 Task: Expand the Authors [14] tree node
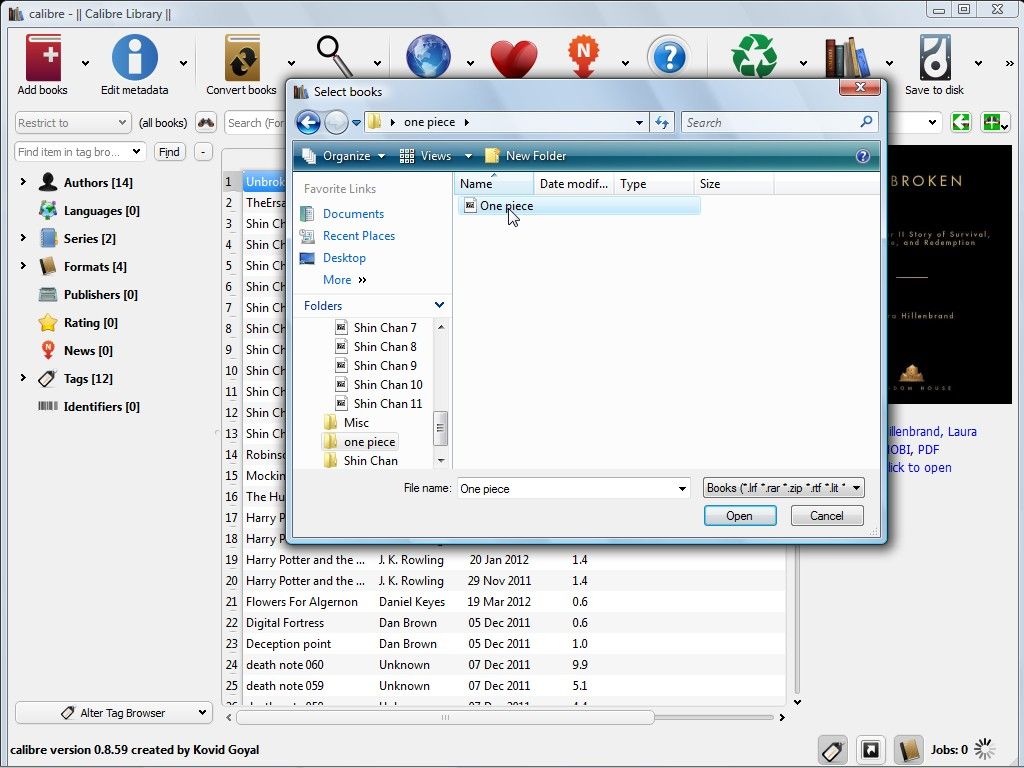(23, 182)
